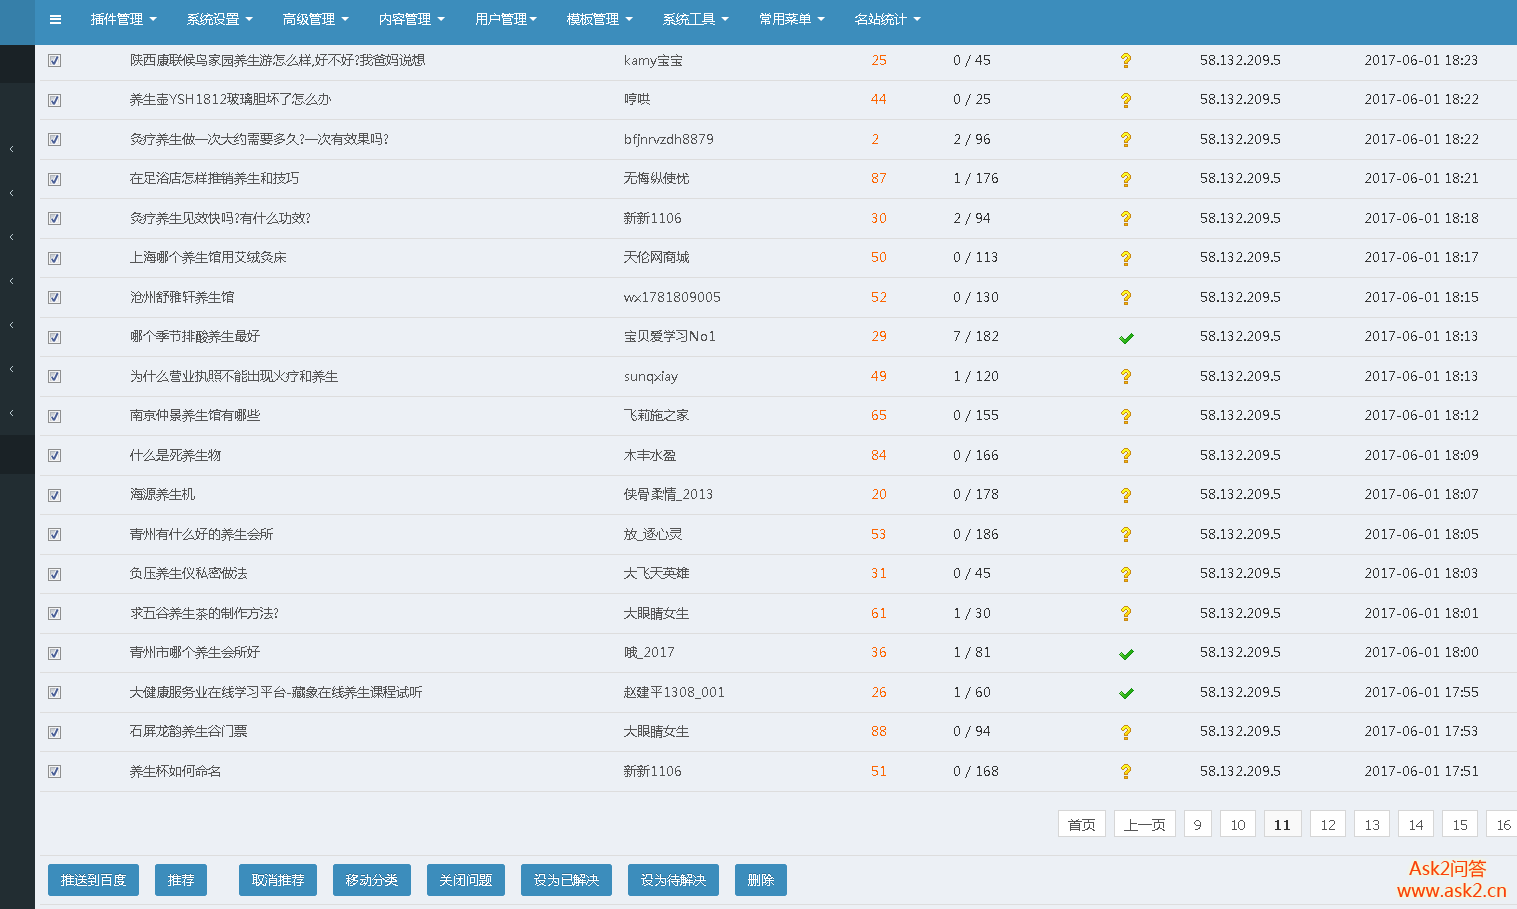Open the 内容管理 menu

pyautogui.click(x=411, y=19)
